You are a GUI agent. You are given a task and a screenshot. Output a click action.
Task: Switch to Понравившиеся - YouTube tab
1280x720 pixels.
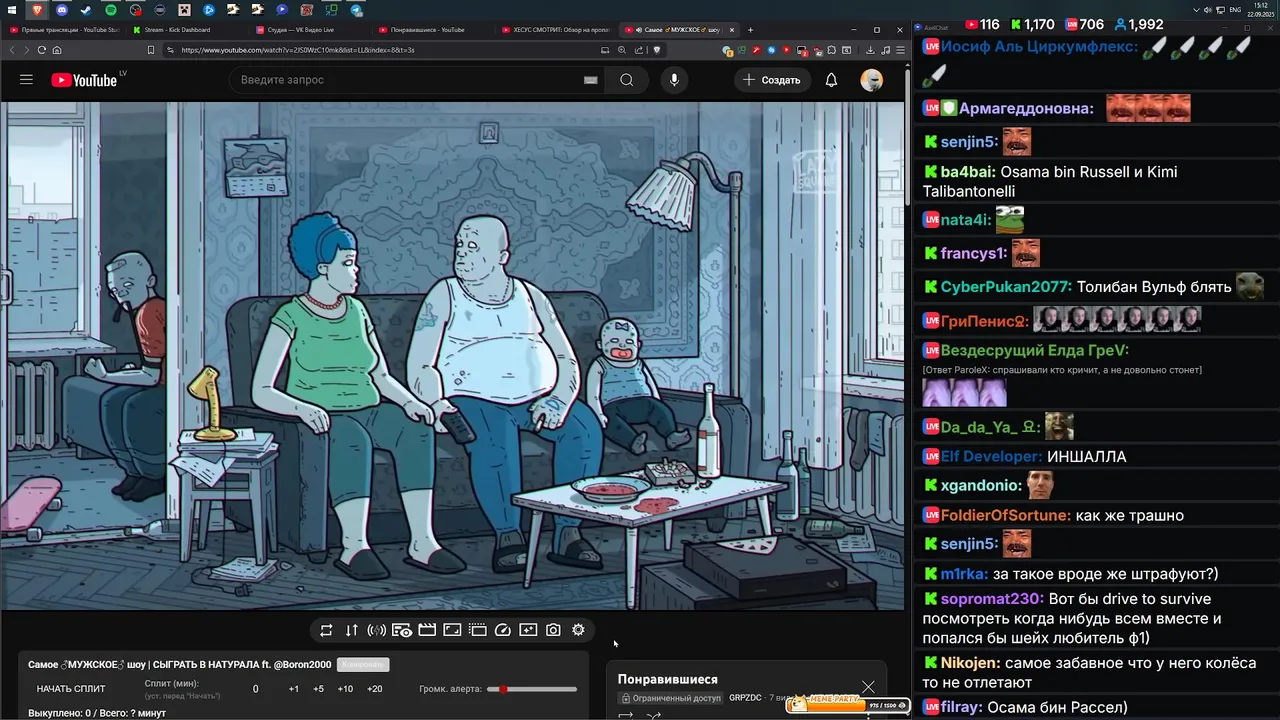pyautogui.click(x=432, y=30)
